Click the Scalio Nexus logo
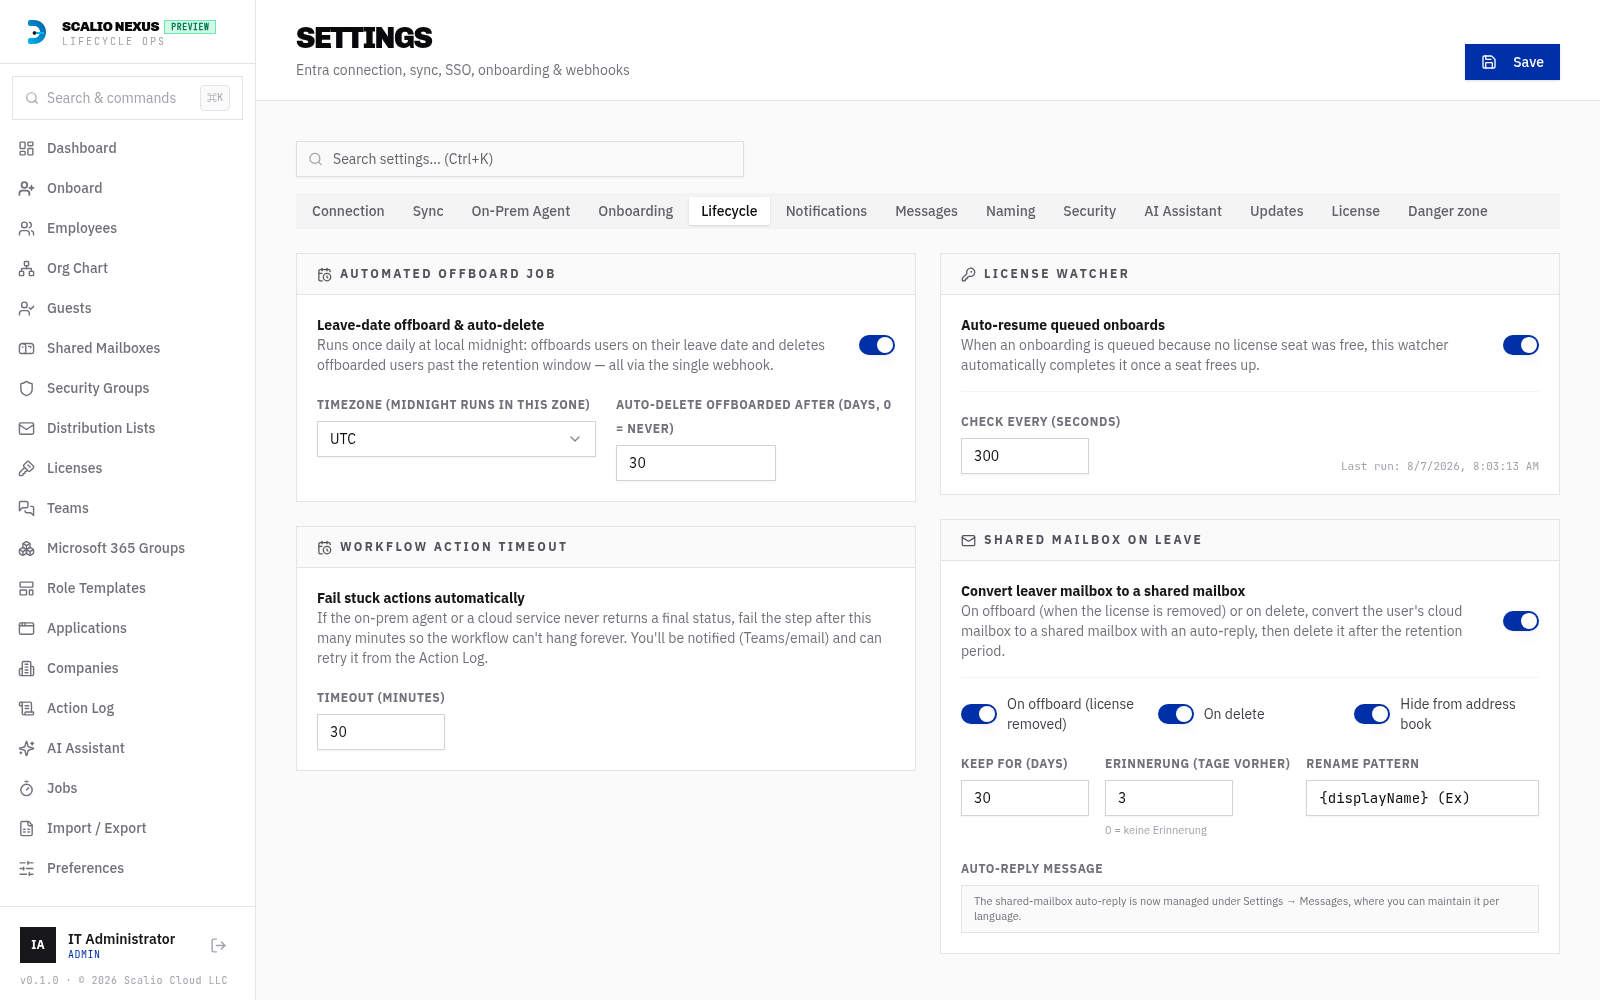 click(x=36, y=32)
